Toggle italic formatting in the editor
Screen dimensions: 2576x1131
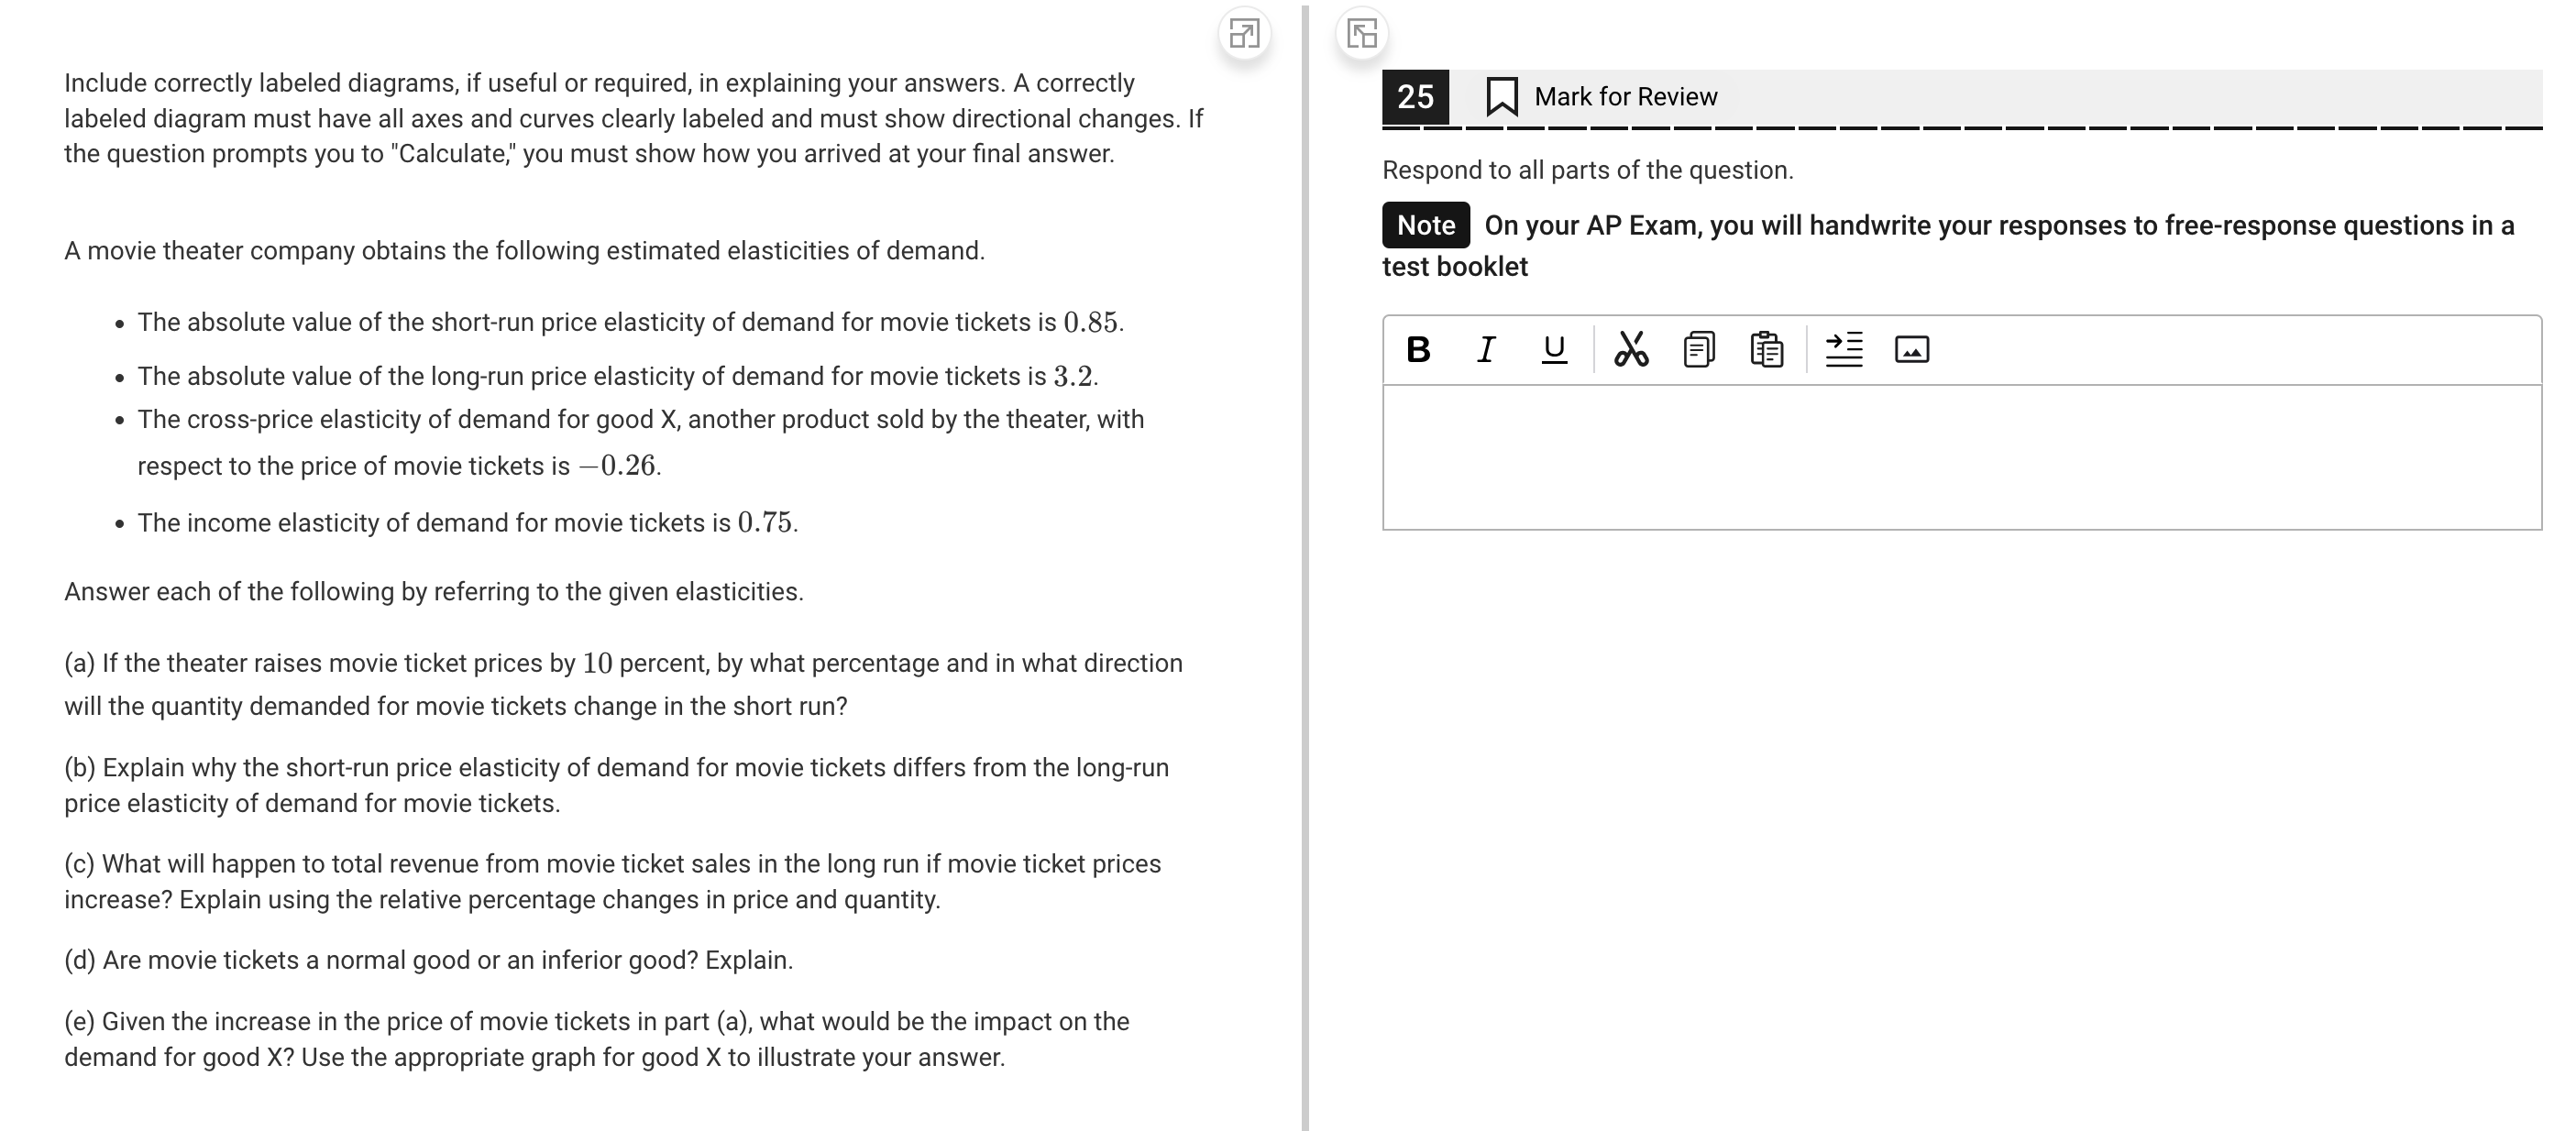tap(1485, 348)
